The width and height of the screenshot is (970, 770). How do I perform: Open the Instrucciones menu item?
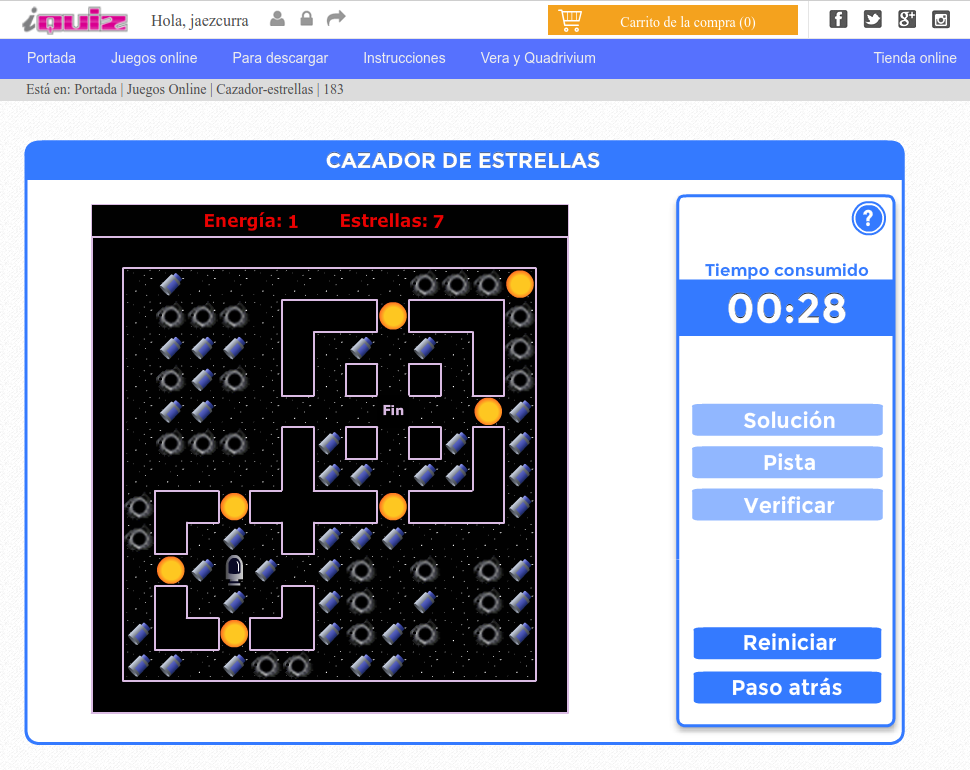404,58
